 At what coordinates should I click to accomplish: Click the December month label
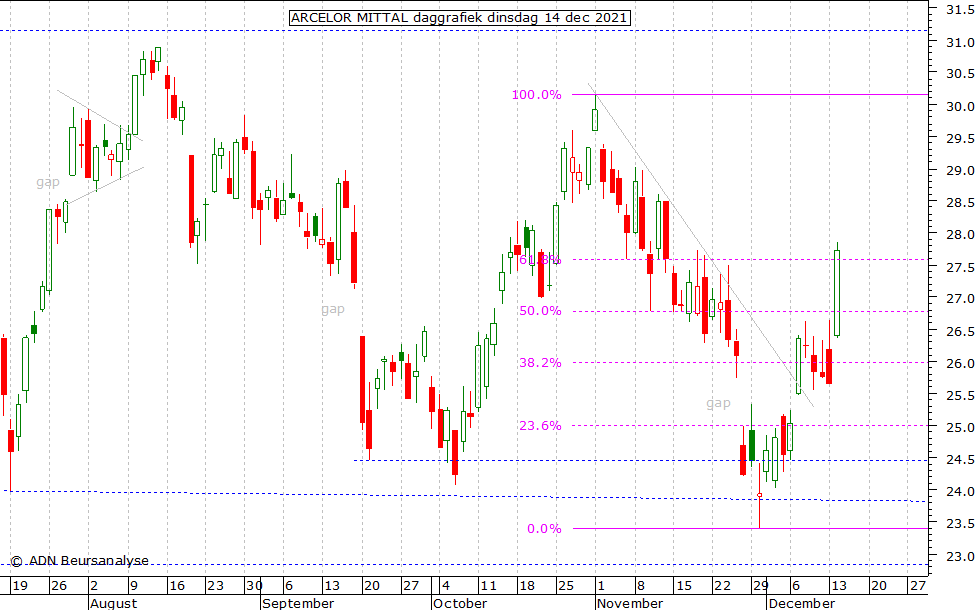pyautogui.click(x=801, y=603)
